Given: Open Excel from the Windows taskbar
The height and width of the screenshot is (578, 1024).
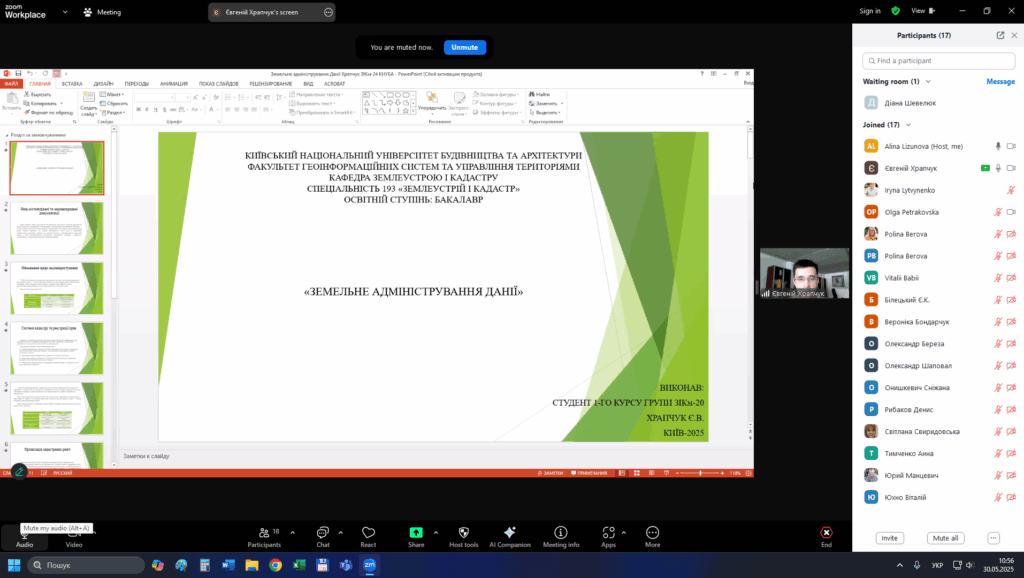Looking at the screenshot, I should click(298, 565).
